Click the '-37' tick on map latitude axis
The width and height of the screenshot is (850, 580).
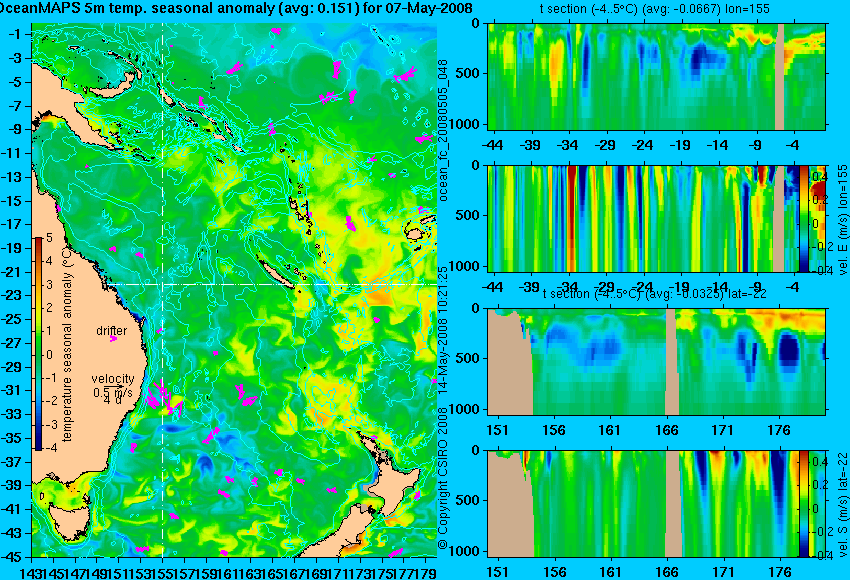(12, 462)
